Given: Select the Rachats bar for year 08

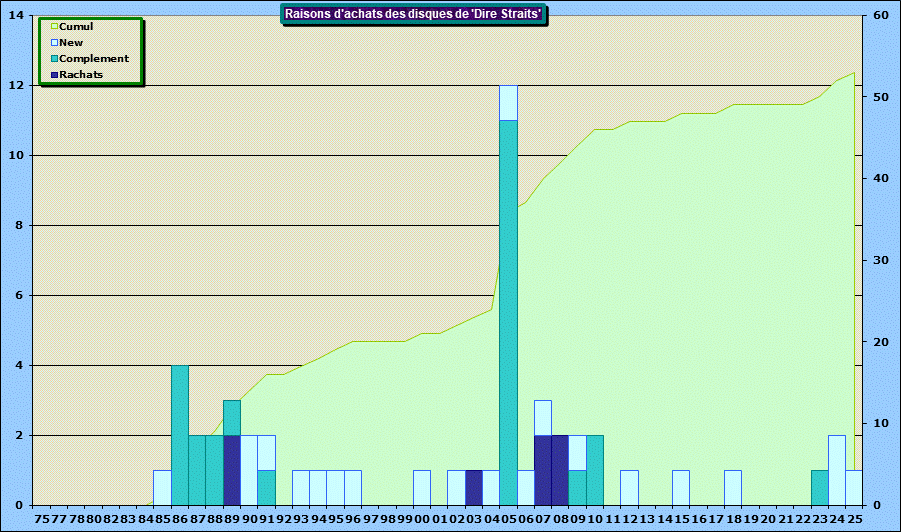Looking at the screenshot, I should 560,470.
